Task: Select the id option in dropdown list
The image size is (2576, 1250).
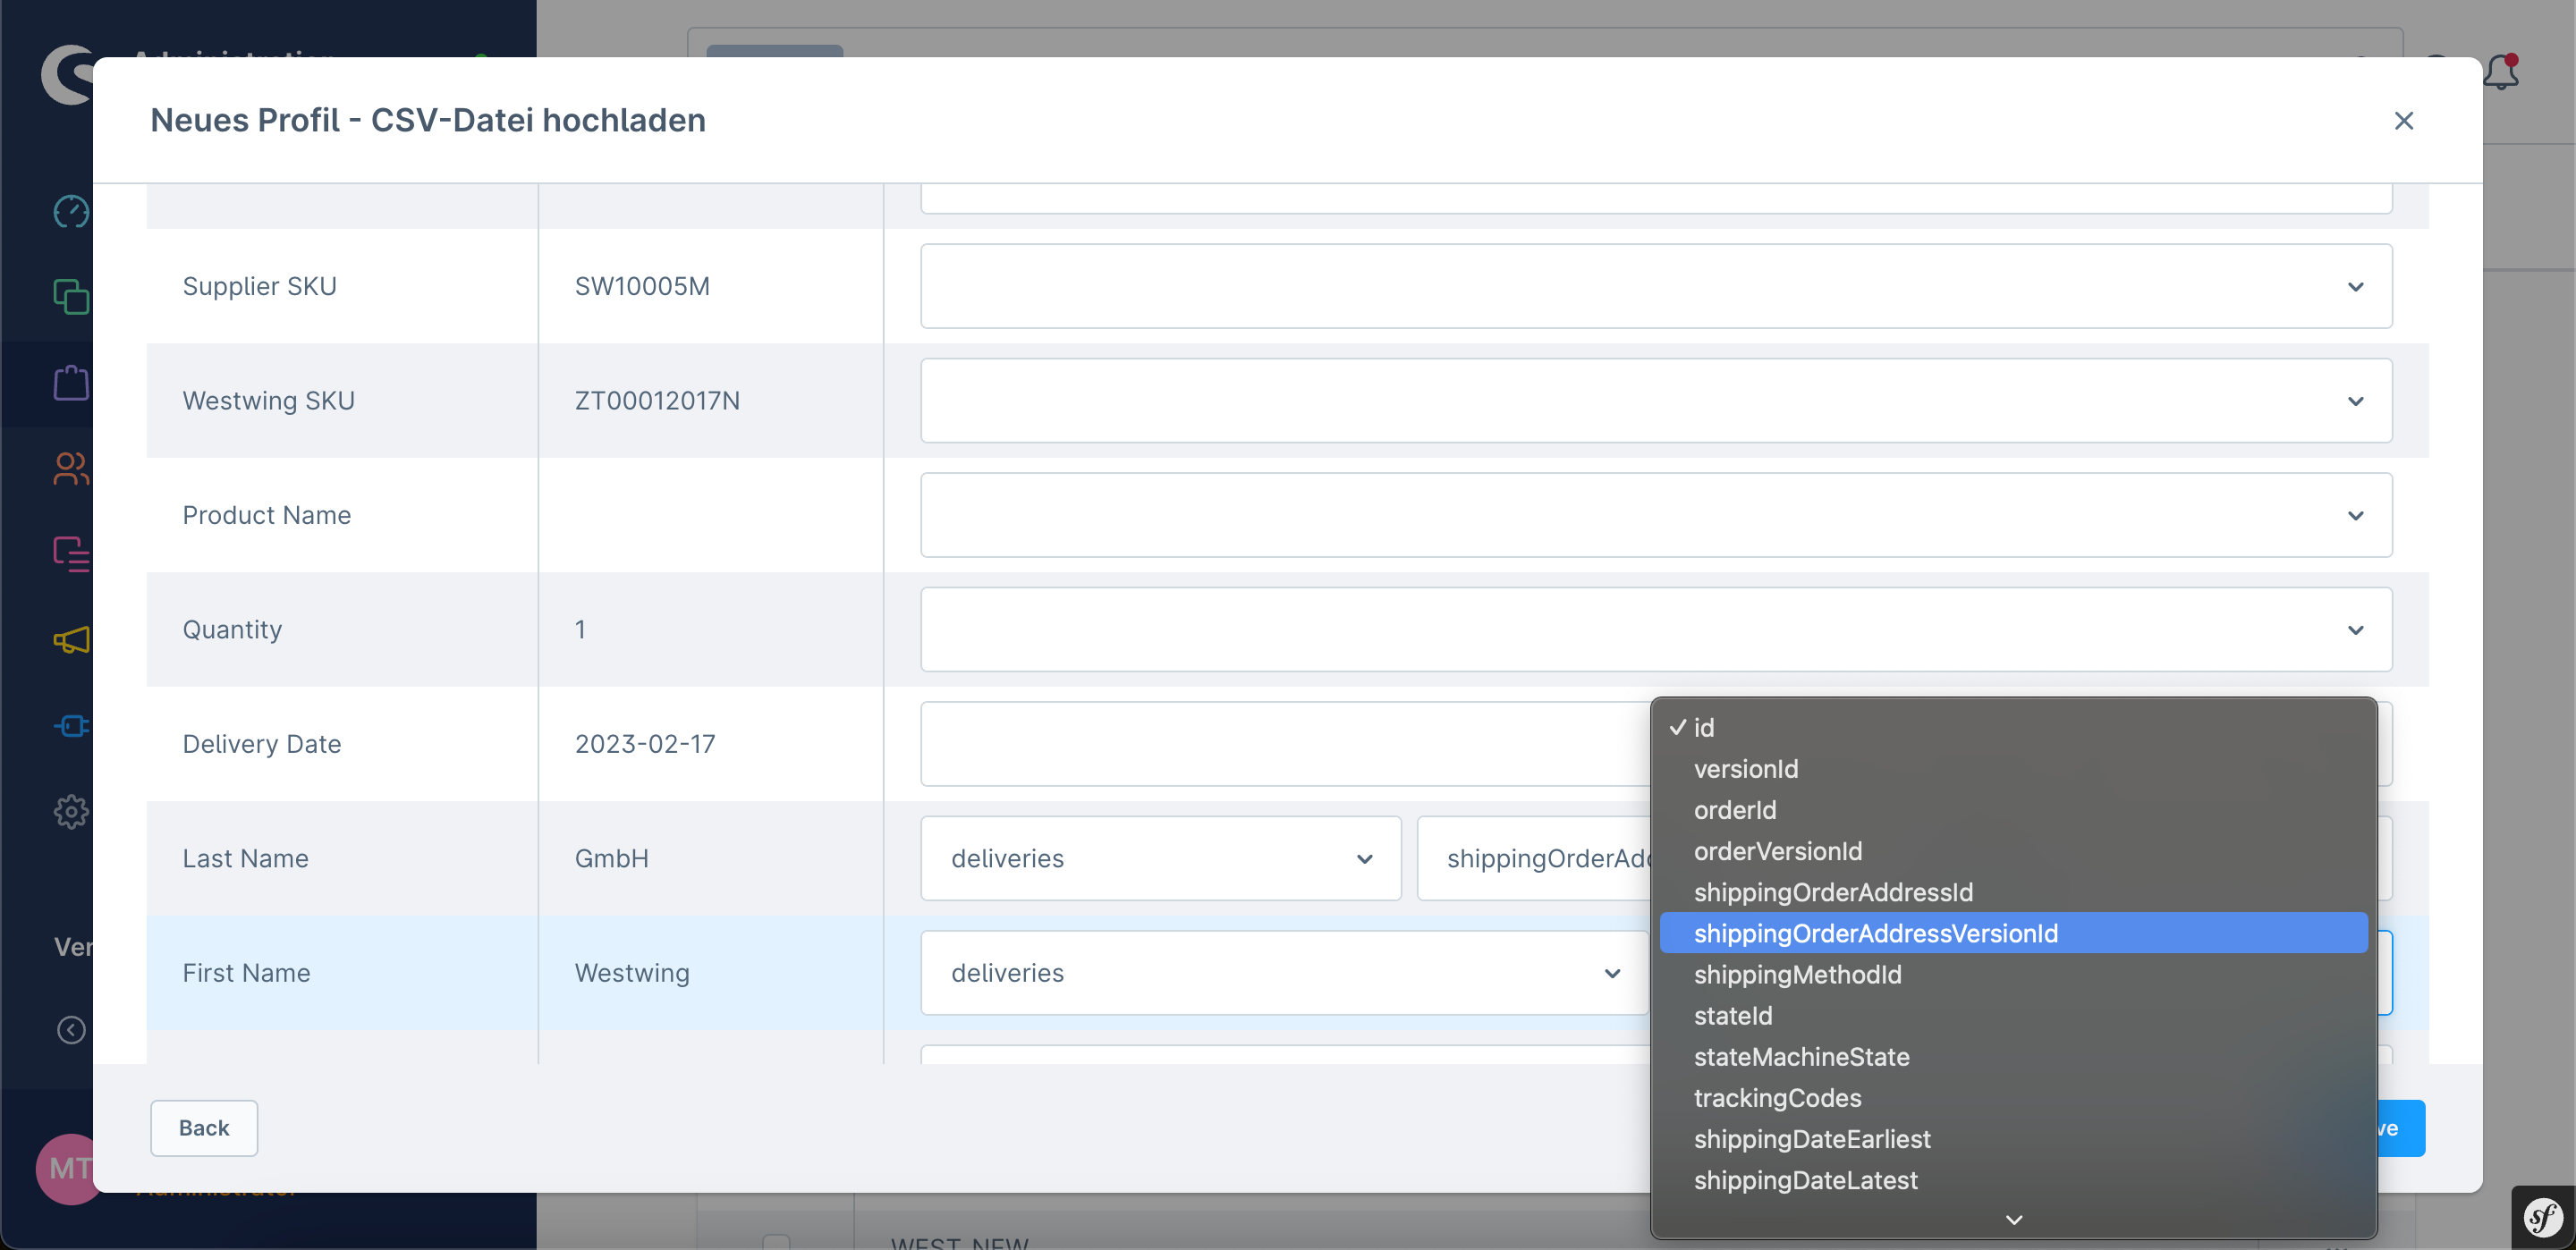Action: point(2013,728)
